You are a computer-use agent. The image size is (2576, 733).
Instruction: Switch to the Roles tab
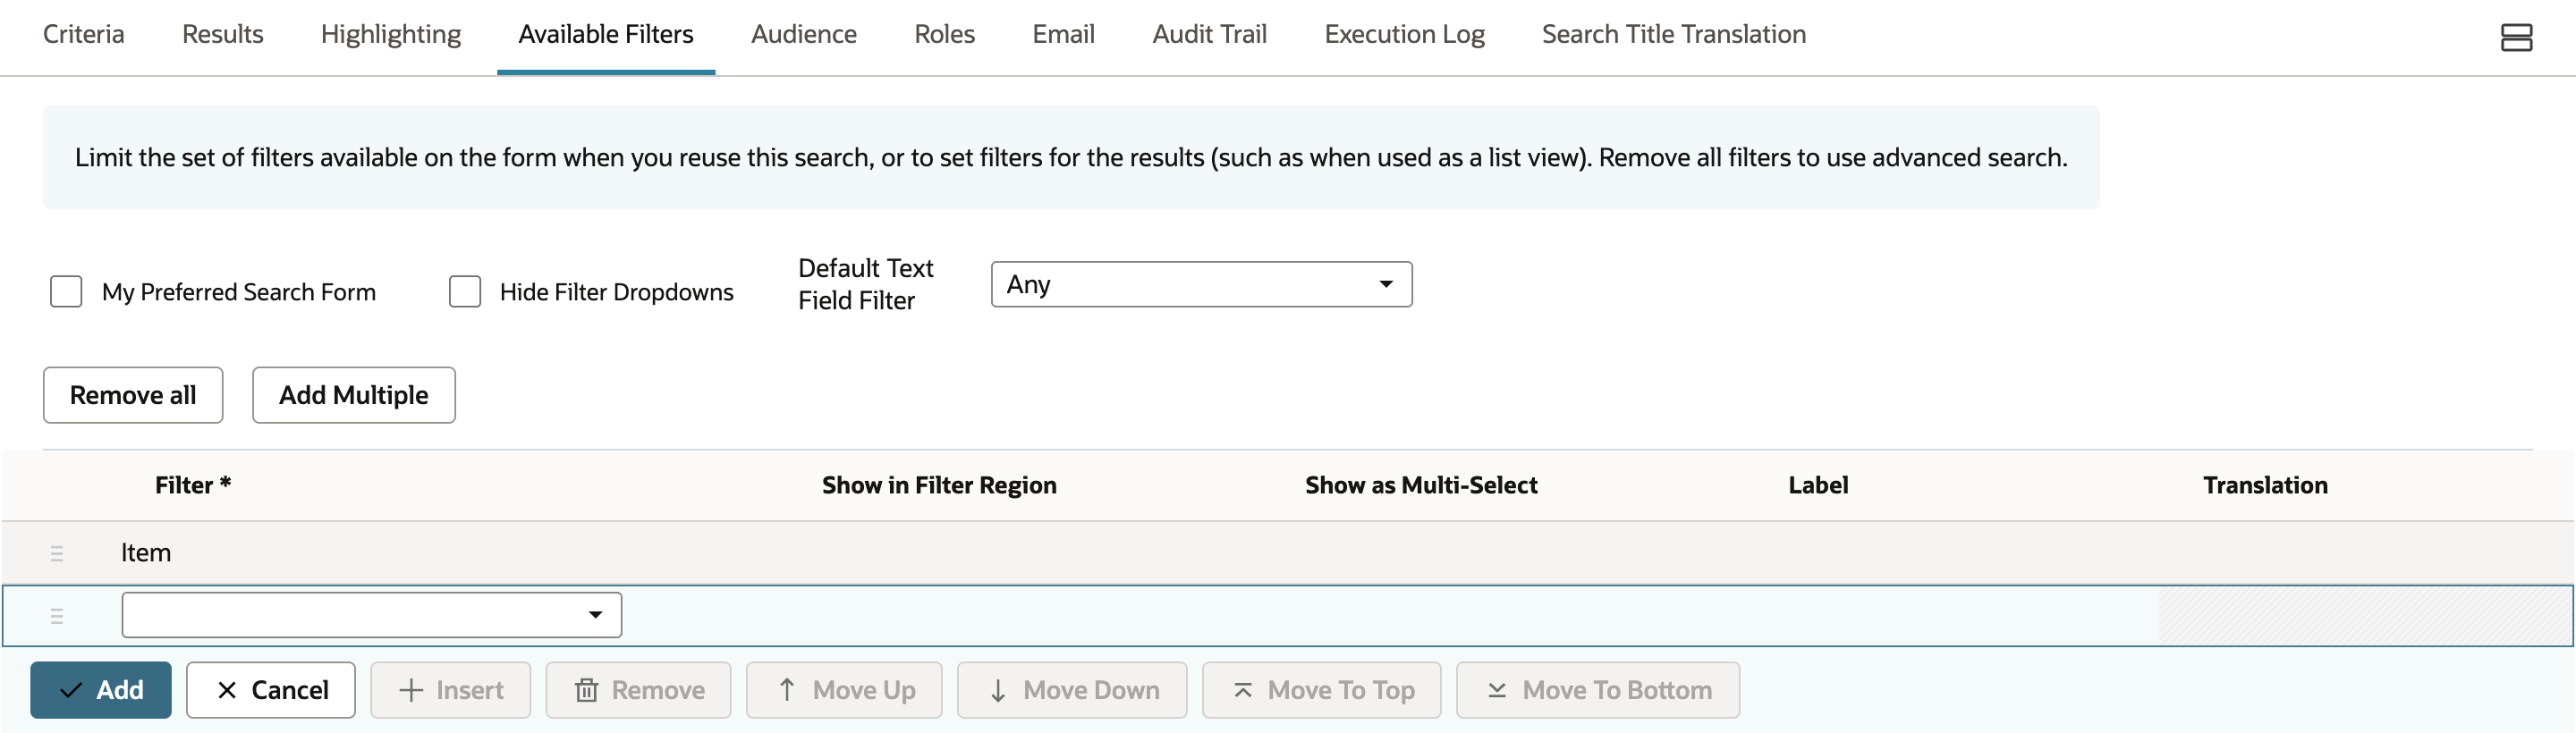click(945, 34)
